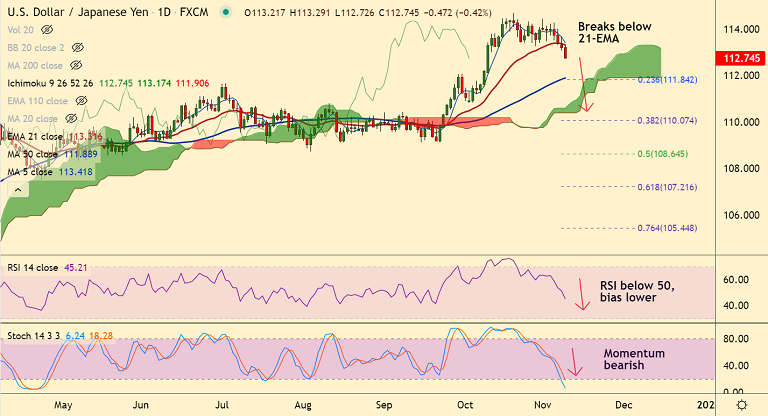The height and width of the screenshot is (416, 768).
Task: Select the MA 50 close legend
Action: pyautogui.click(x=32, y=154)
